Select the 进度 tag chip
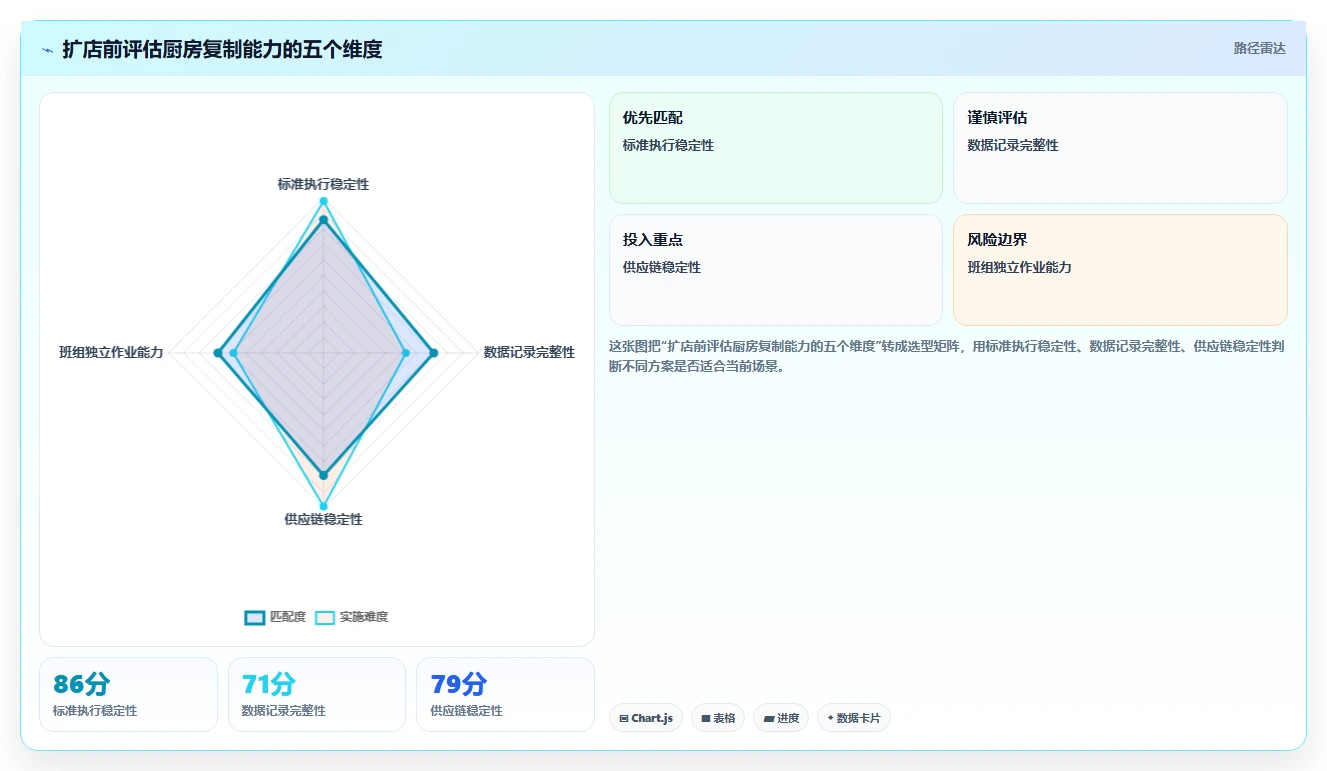Viewport: 1327px width, 771px height. click(781, 718)
